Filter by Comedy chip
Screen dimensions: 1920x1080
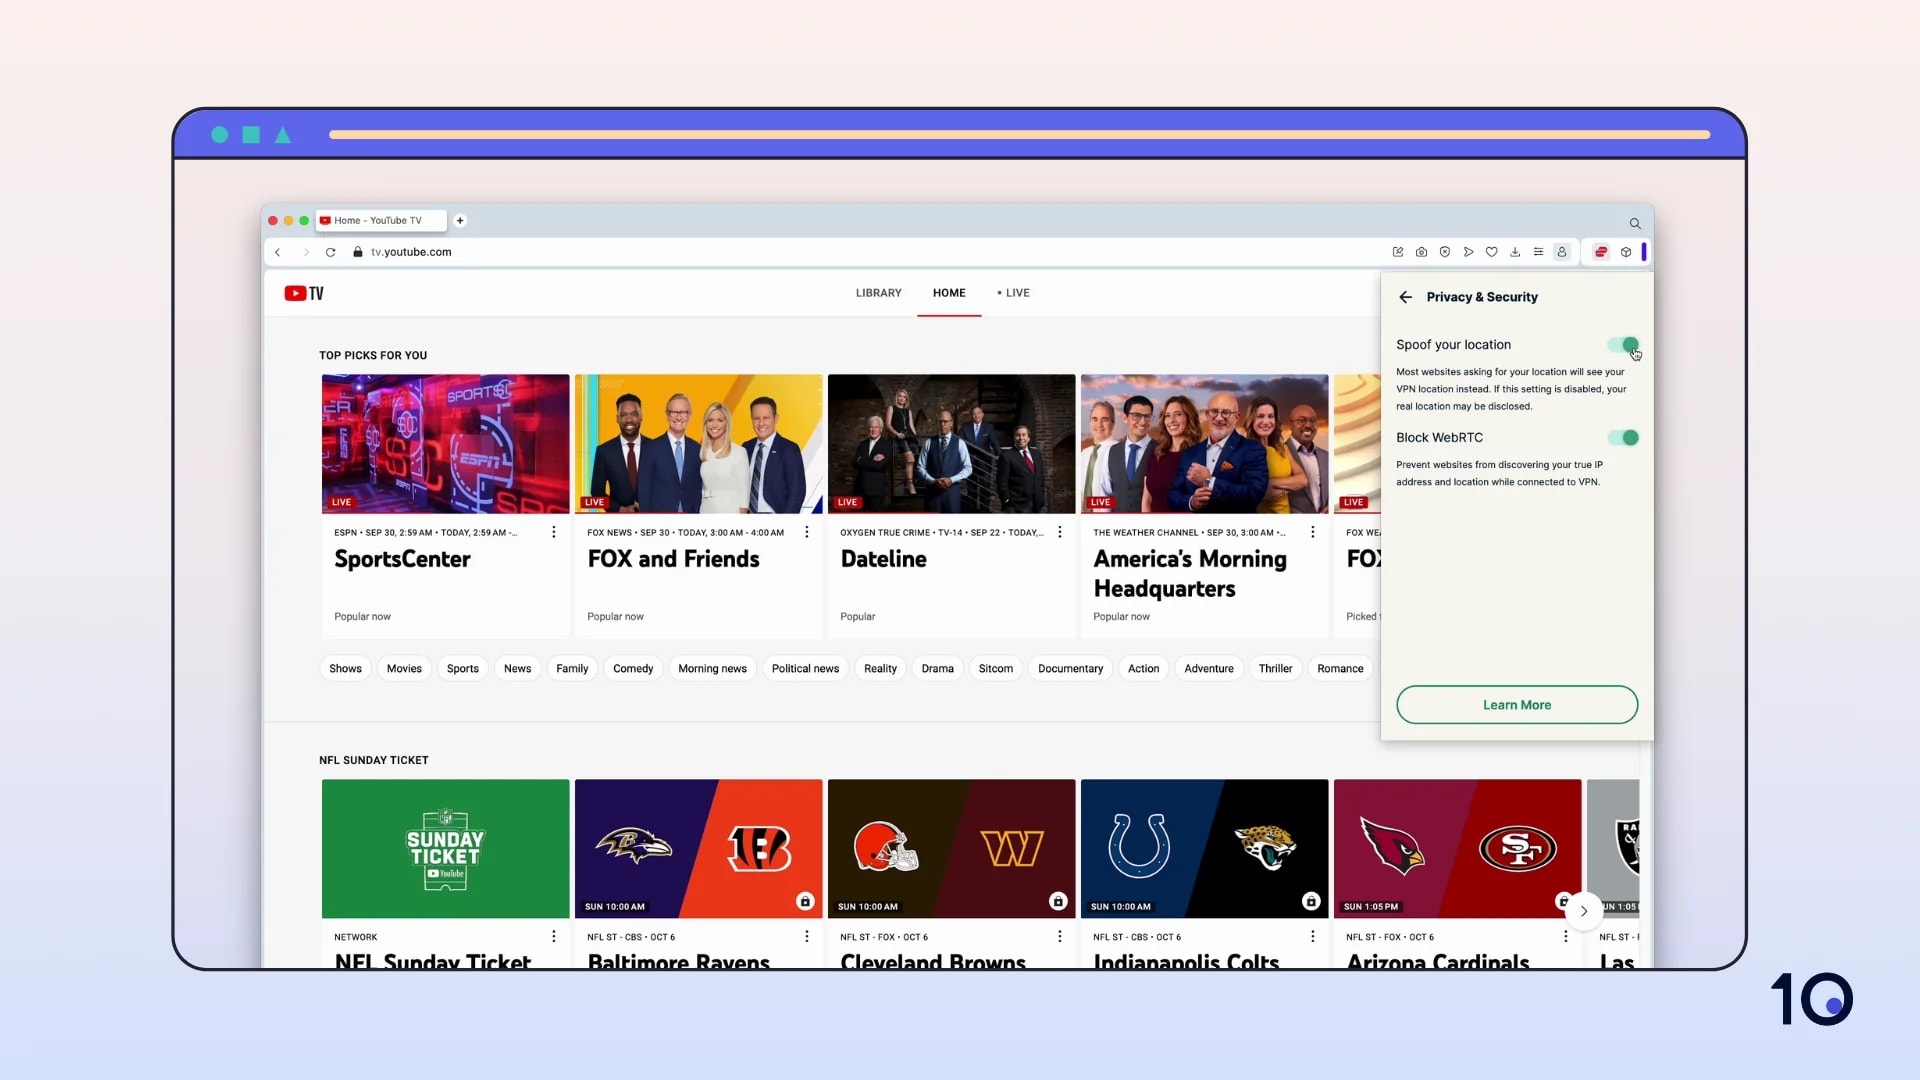tap(633, 669)
